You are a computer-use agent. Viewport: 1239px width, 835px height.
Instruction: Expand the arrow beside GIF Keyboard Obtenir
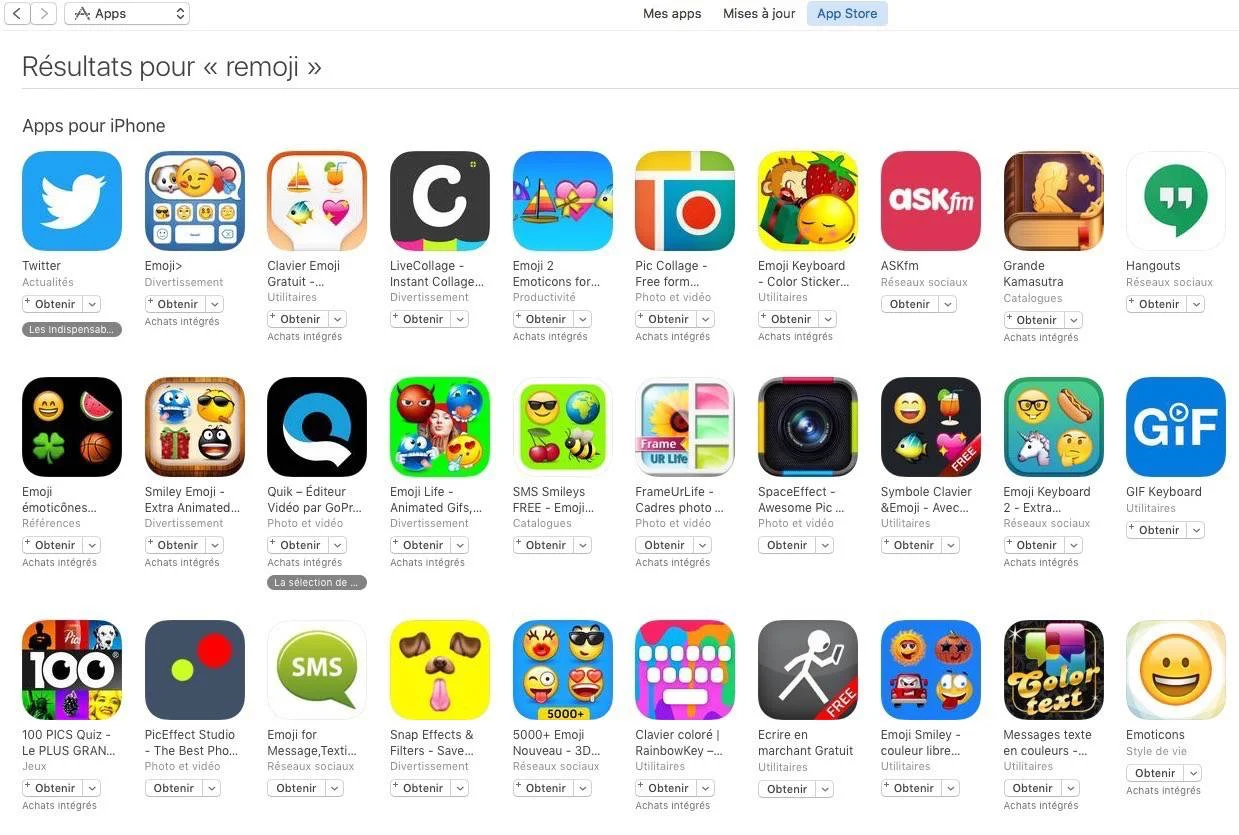[x=1196, y=530]
